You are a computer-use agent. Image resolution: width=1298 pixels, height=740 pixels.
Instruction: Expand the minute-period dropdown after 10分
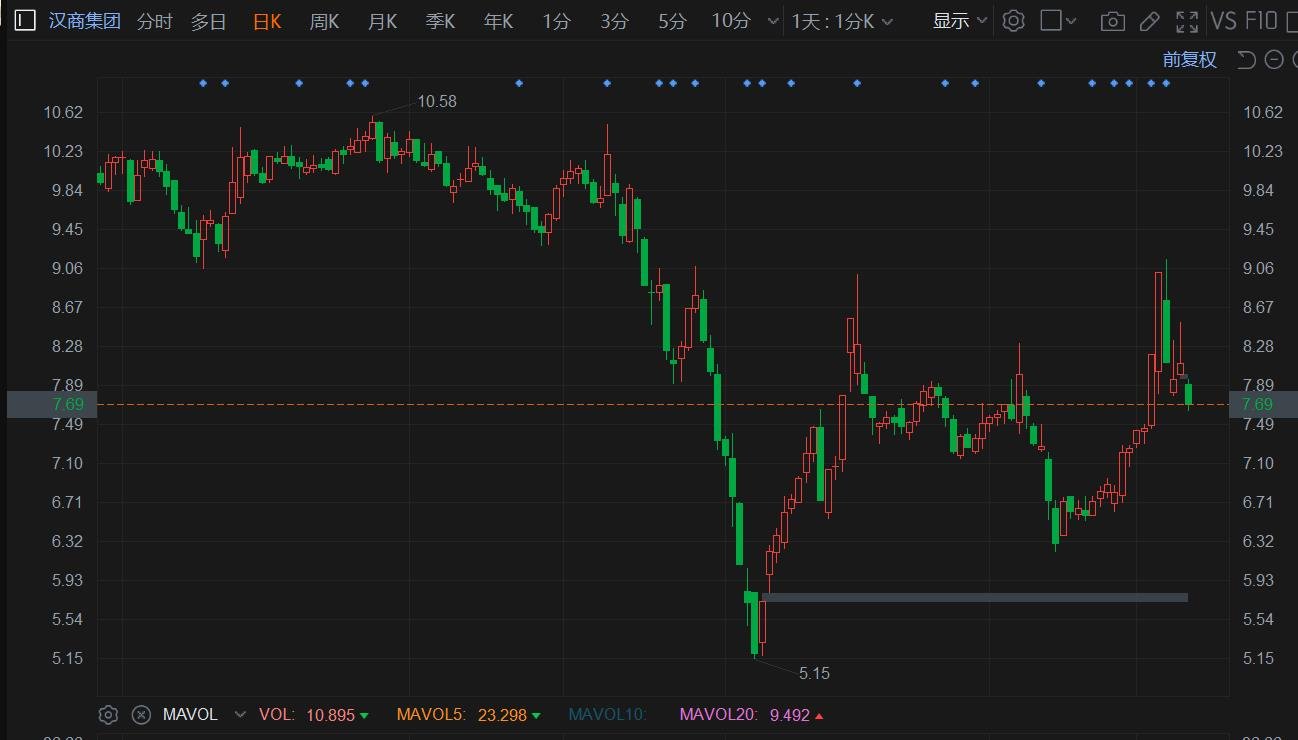coord(771,21)
